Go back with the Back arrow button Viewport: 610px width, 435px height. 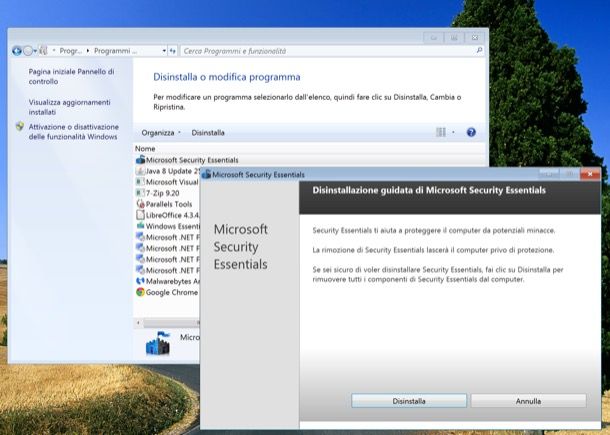[16, 51]
